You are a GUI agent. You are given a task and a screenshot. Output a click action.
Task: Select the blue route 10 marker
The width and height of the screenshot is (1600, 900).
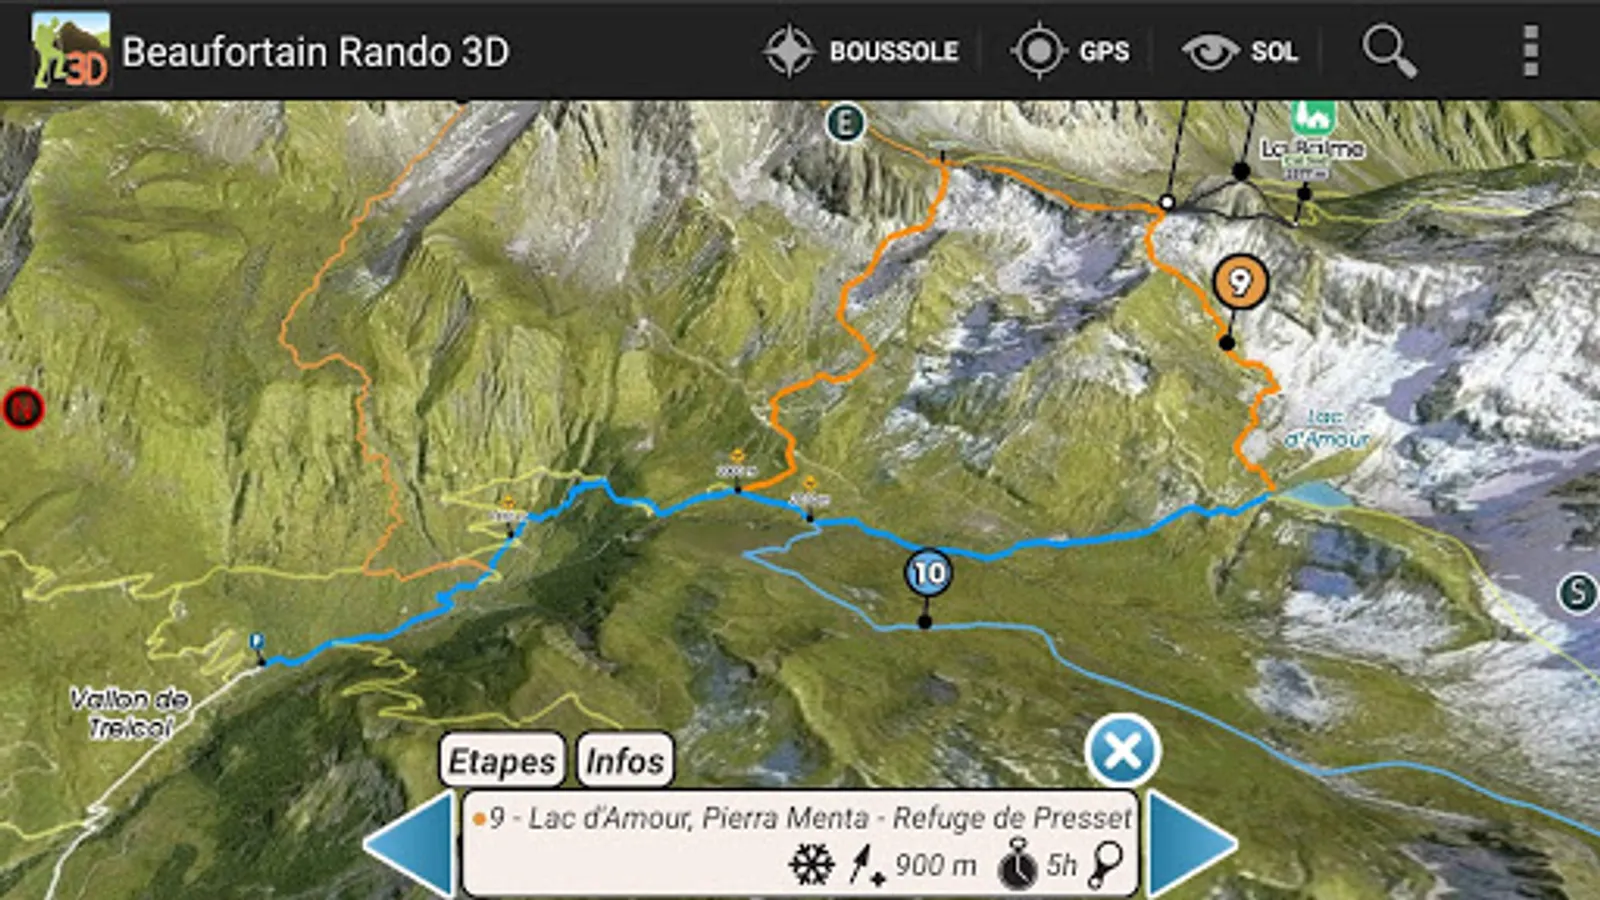[x=928, y=573]
